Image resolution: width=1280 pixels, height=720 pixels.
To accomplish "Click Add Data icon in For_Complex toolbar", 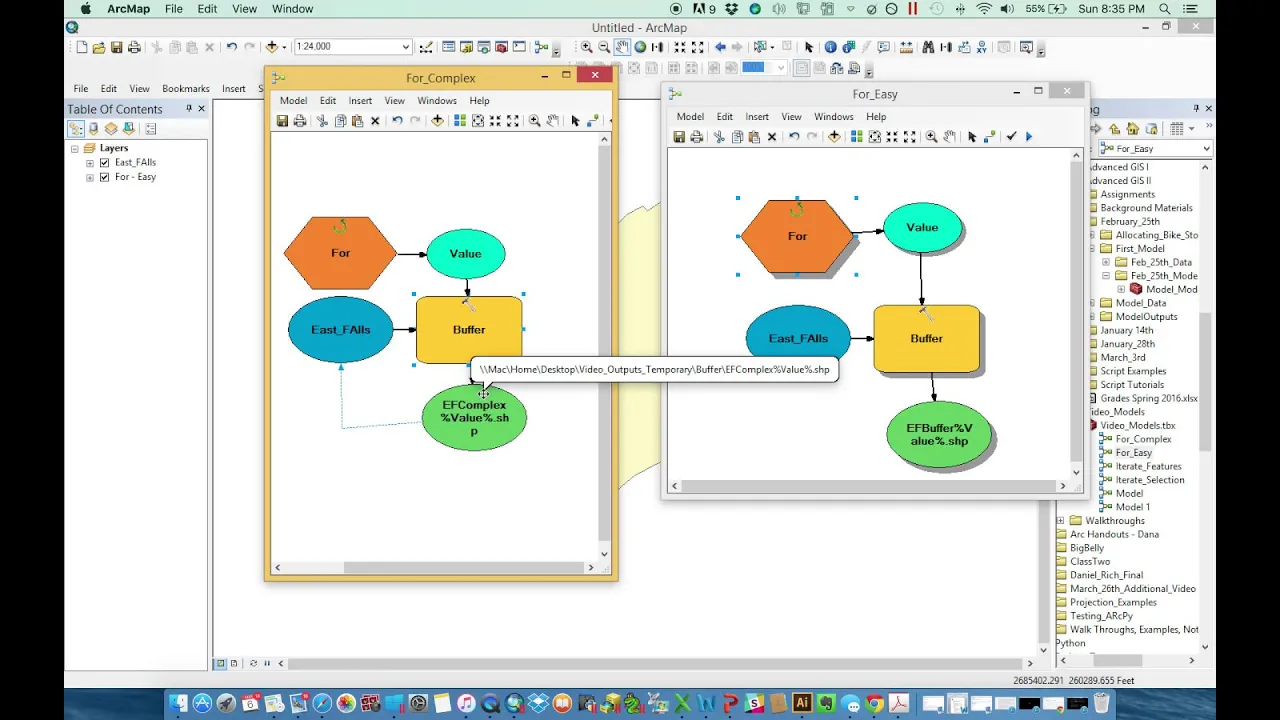I will tap(437, 121).
